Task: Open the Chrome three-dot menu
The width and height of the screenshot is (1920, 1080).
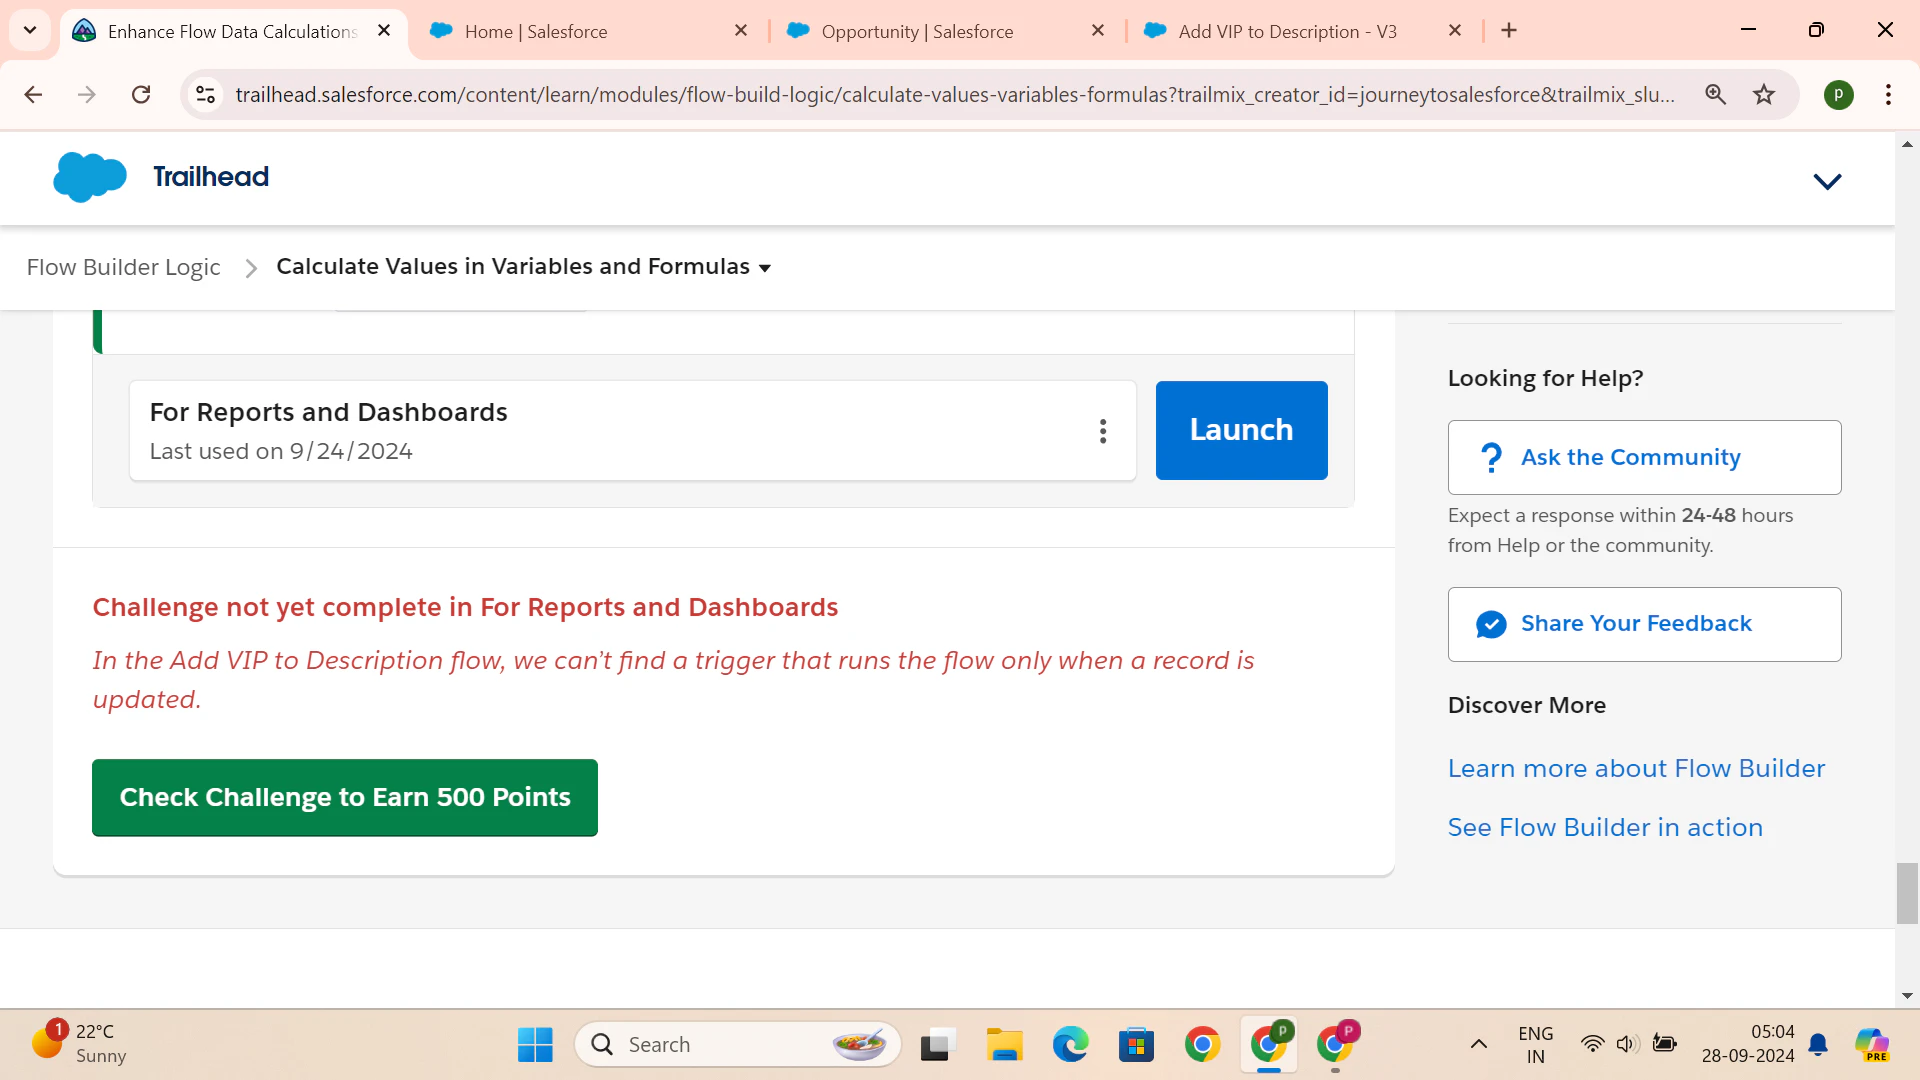Action: [1888, 94]
